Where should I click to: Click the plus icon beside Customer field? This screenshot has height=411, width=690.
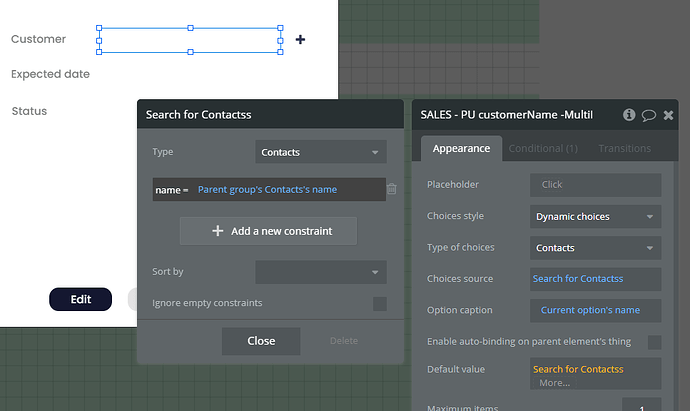point(300,40)
